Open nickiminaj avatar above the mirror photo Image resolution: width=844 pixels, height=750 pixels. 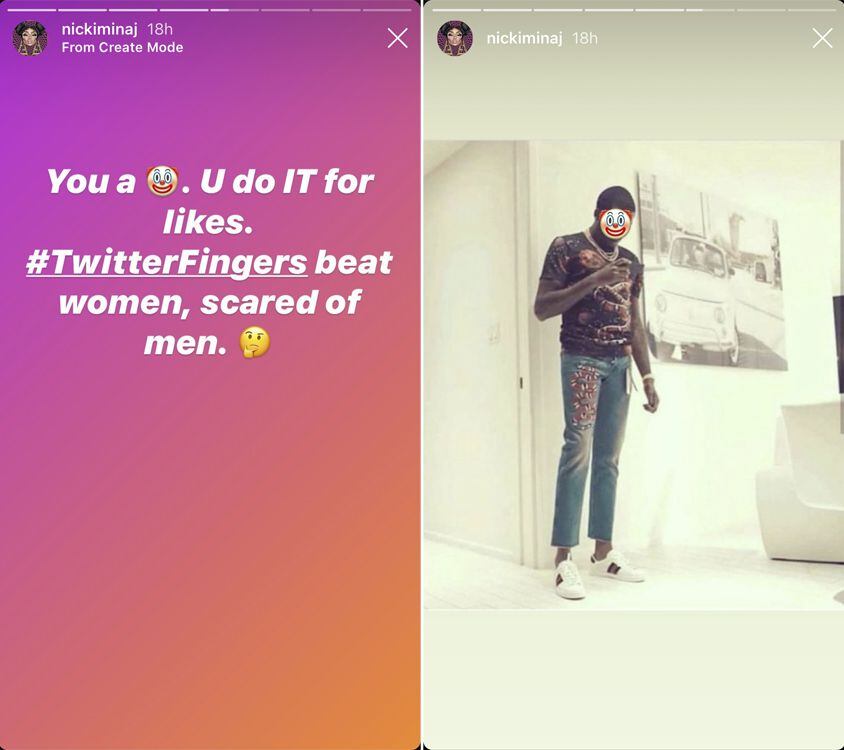(455, 38)
